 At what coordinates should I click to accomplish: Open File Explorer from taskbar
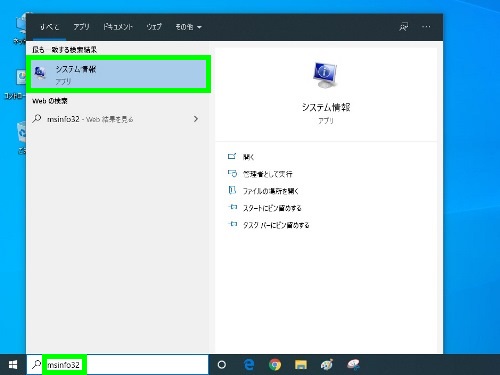[301, 365]
